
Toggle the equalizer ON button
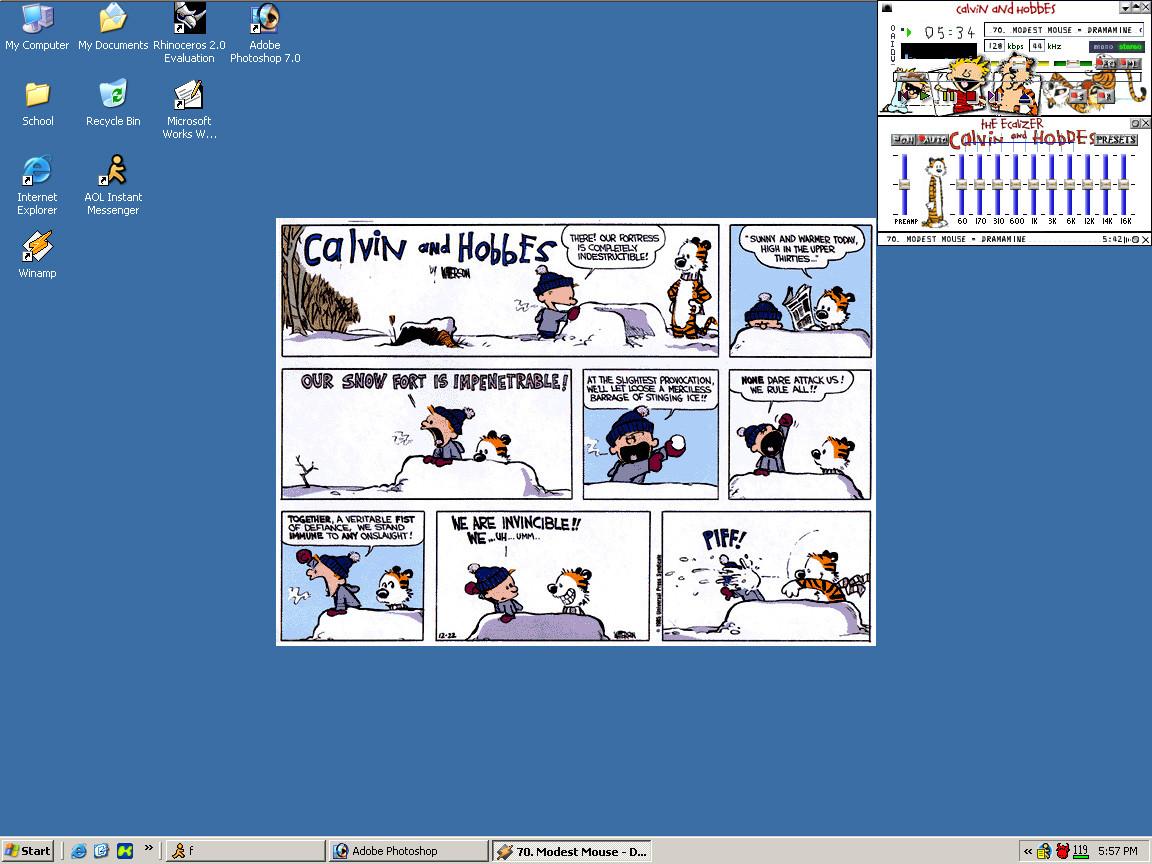[x=903, y=140]
